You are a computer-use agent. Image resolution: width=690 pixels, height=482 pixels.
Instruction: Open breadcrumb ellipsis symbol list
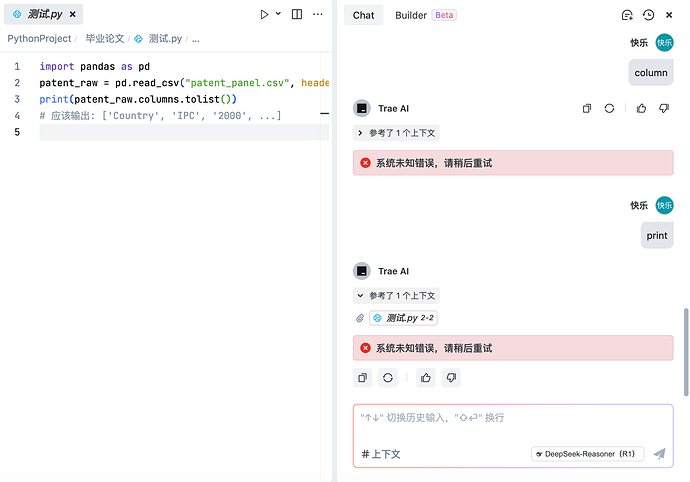pos(196,39)
